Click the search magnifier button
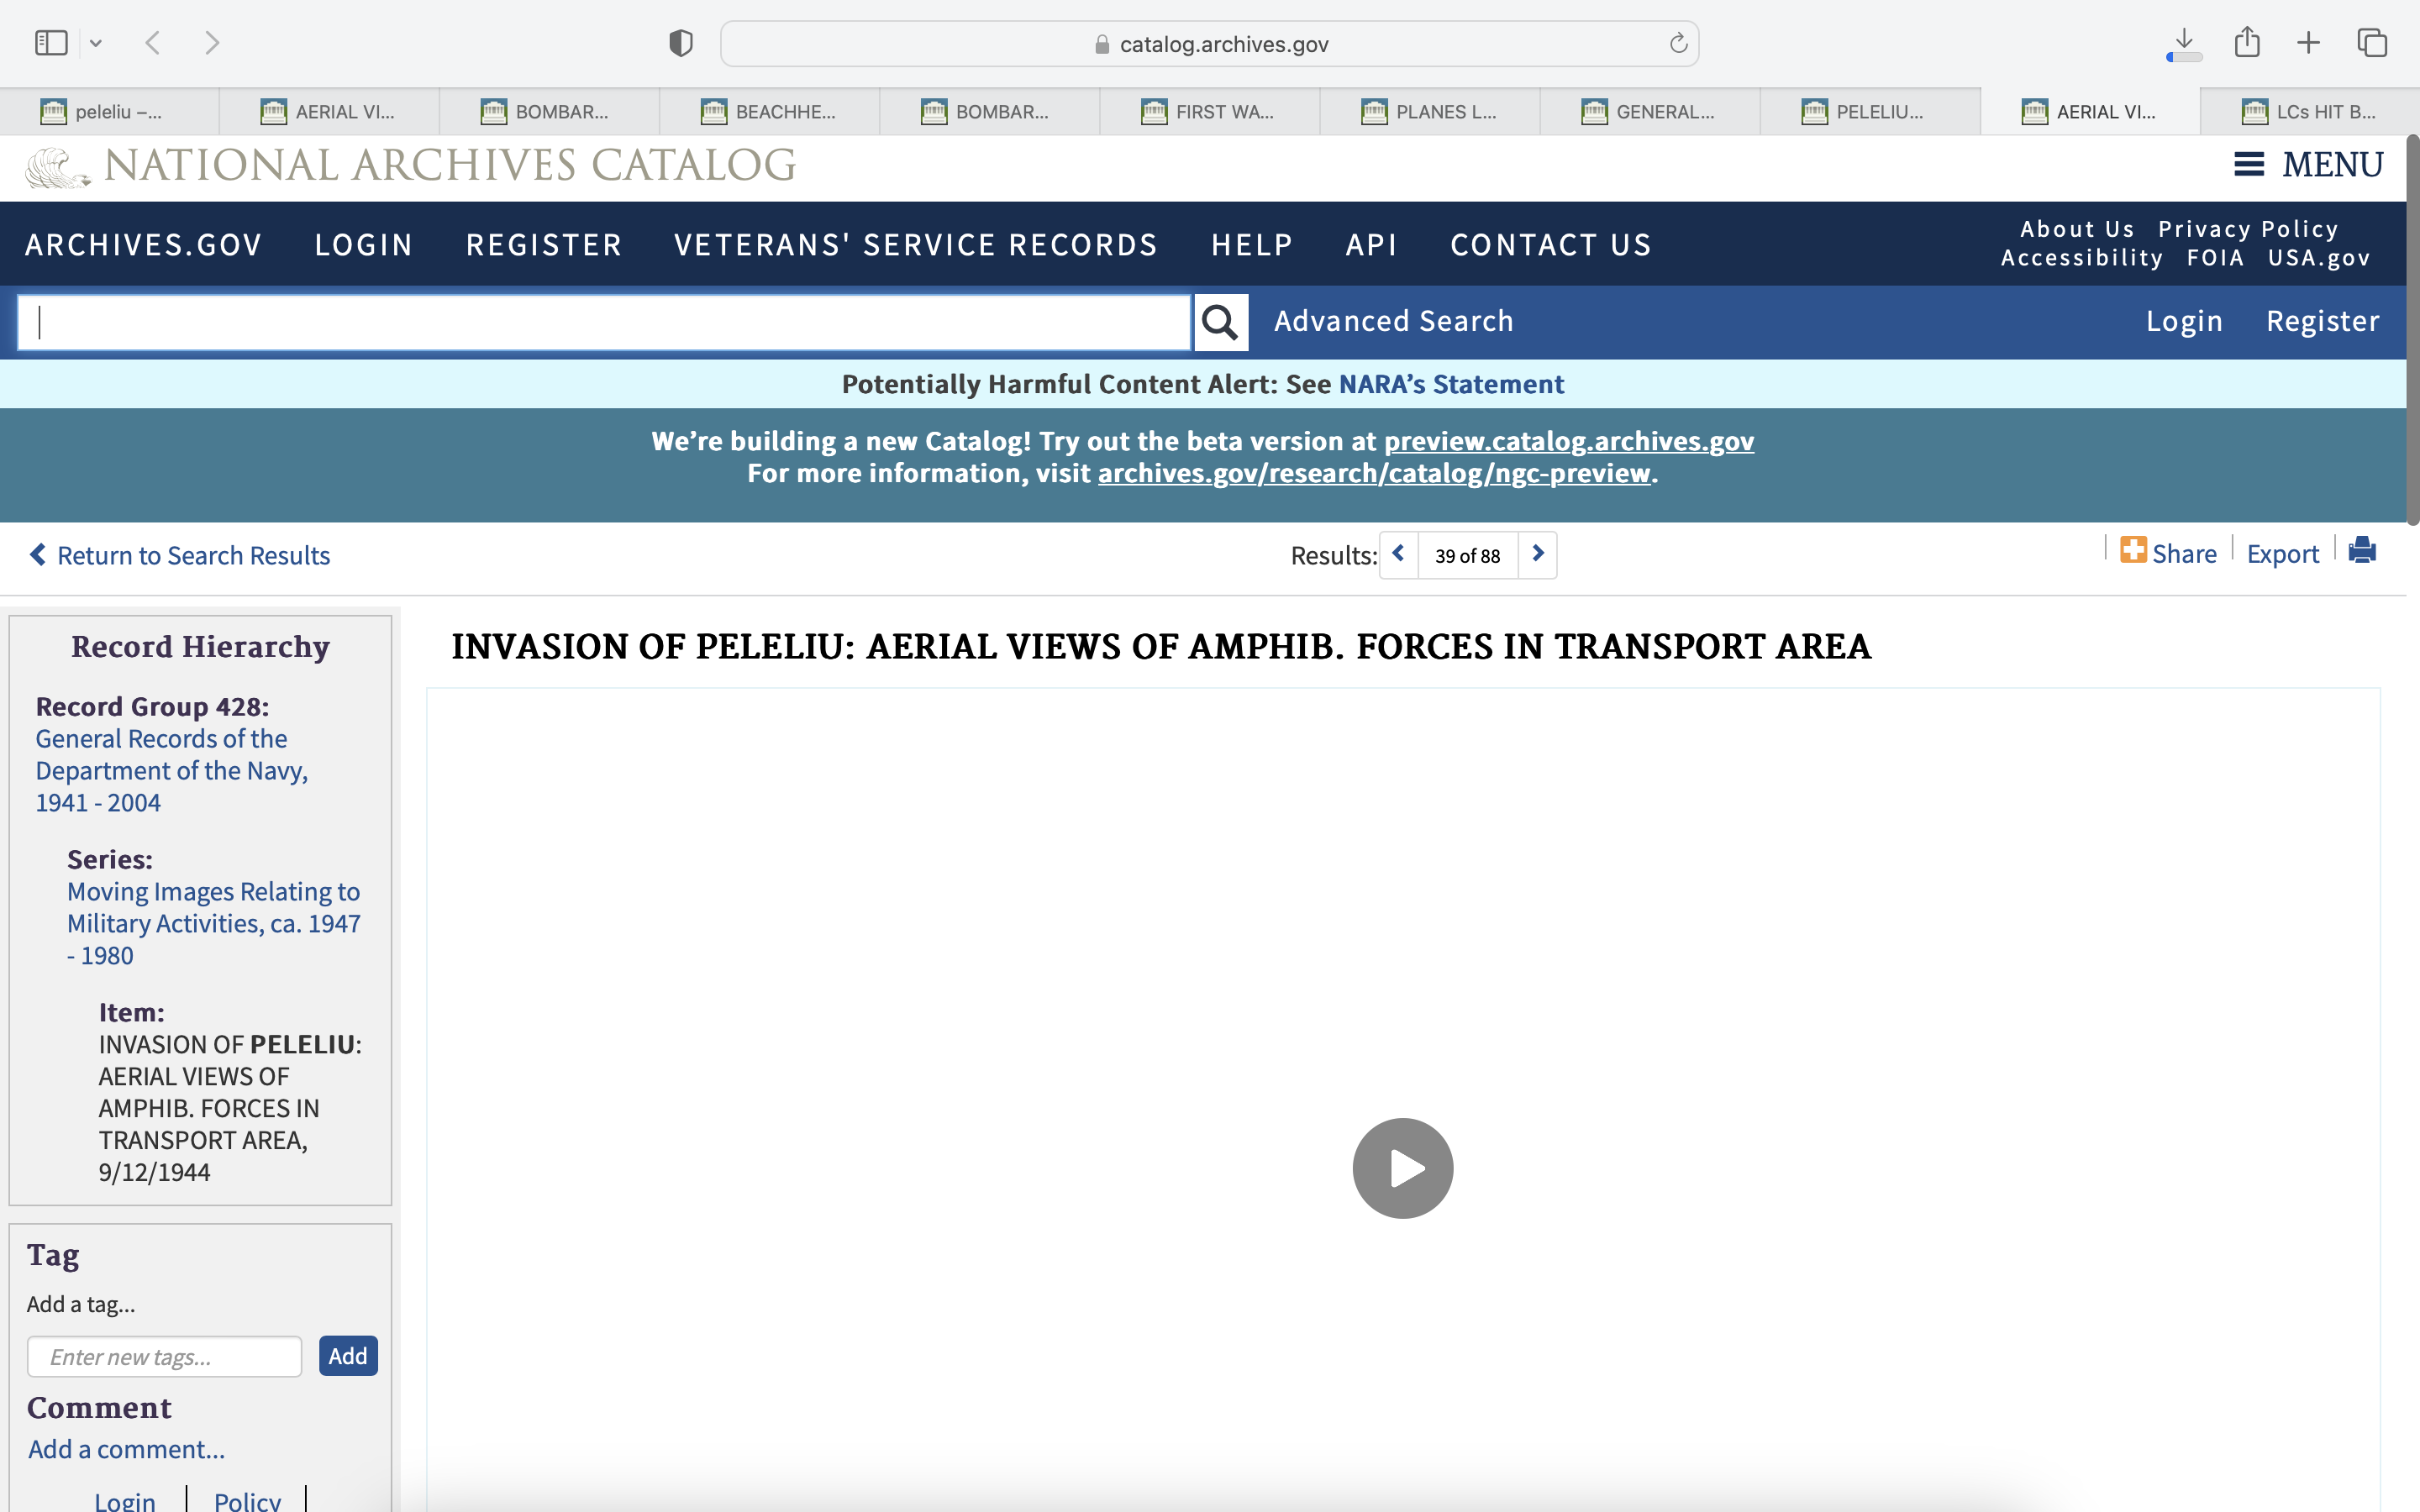The width and height of the screenshot is (2420, 1512). pos(1220,322)
